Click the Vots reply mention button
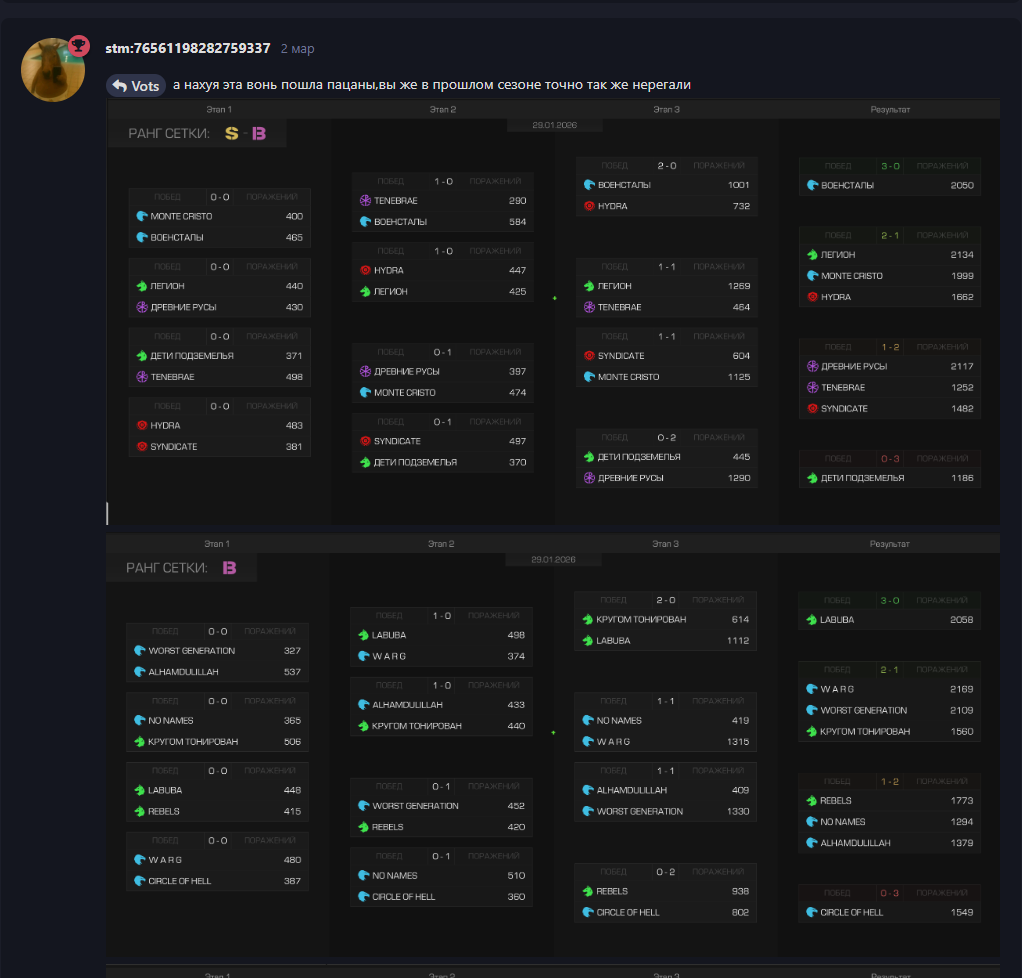This screenshot has width=1022, height=978. 136,86
